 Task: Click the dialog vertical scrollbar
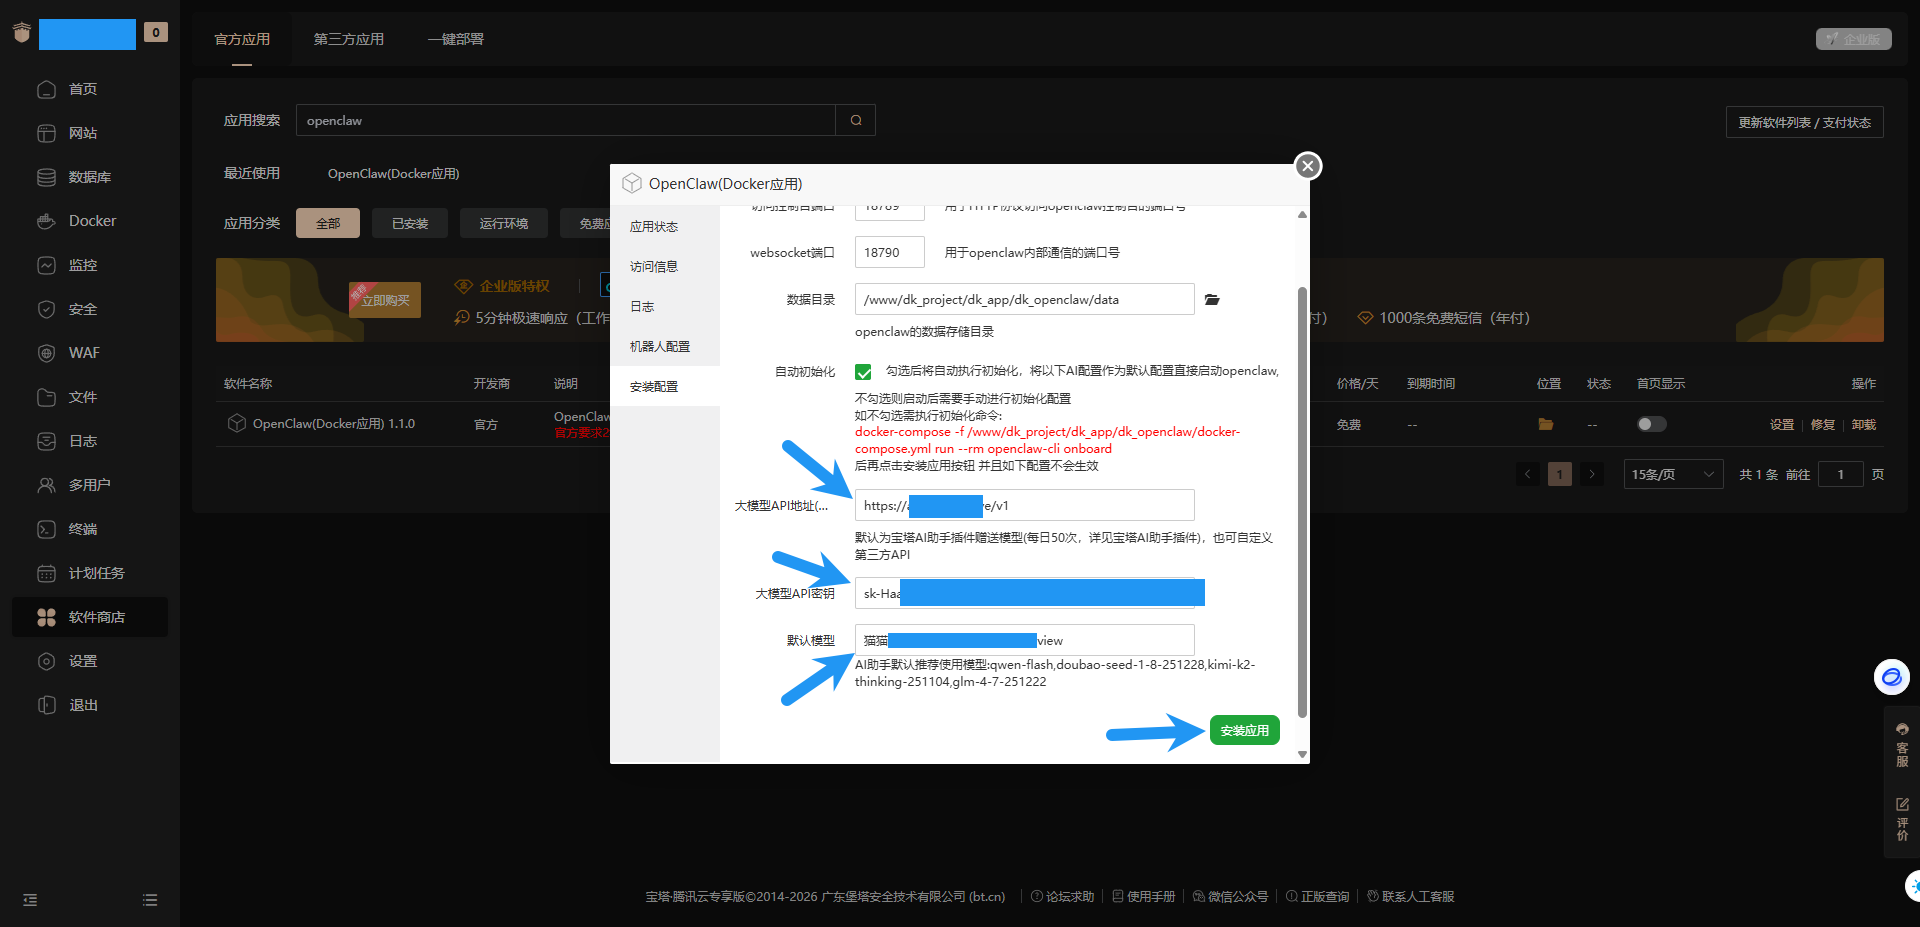coord(1302,500)
